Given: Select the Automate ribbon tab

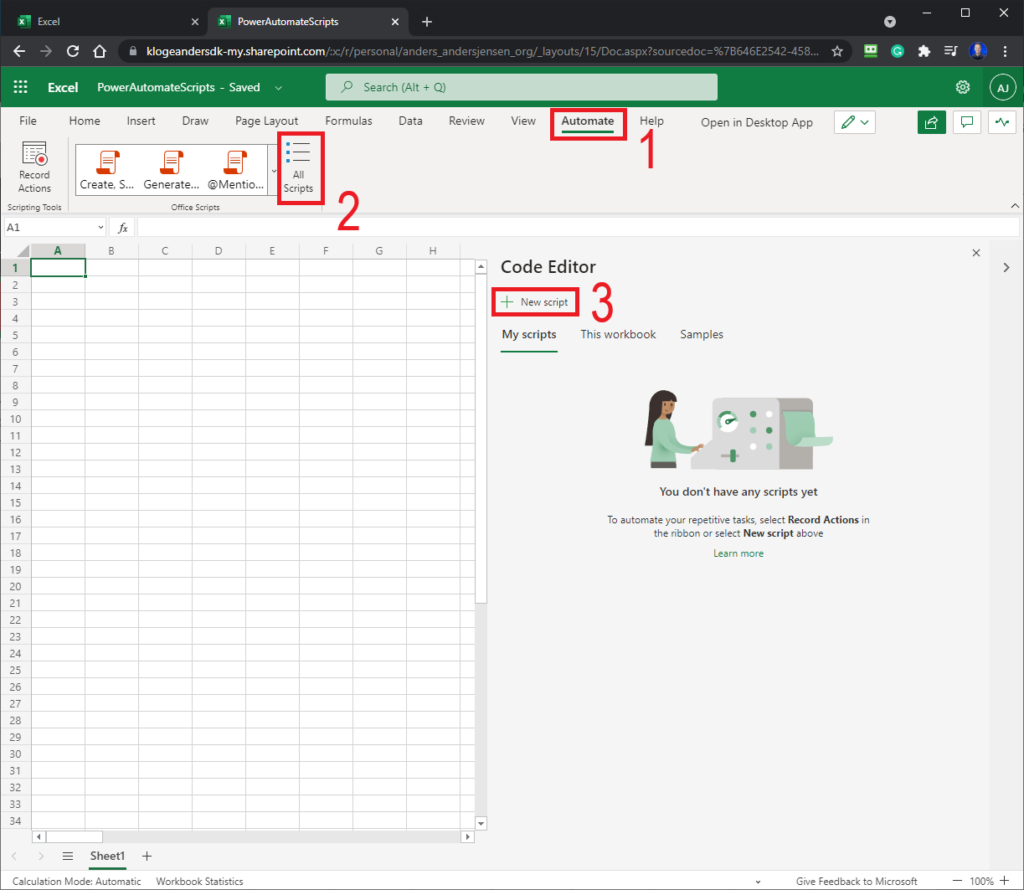Looking at the screenshot, I should [x=588, y=121].
